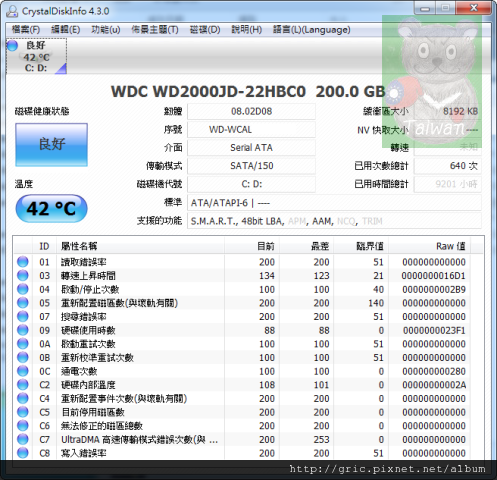Click the 最差 column header
The width and height of the screenshot is (497, 480).
point(306,246)
